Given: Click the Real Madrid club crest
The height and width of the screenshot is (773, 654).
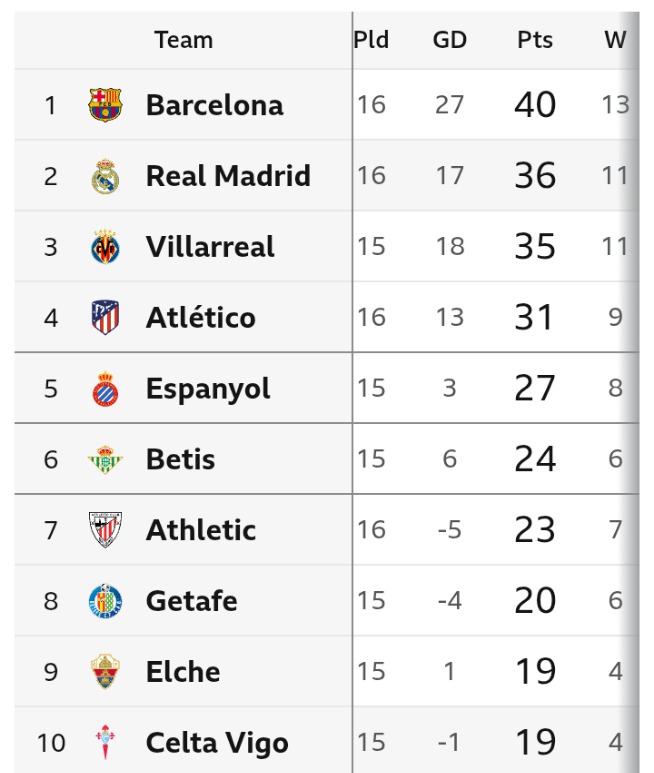Looking at the screenshot, I should coord(105,176).
